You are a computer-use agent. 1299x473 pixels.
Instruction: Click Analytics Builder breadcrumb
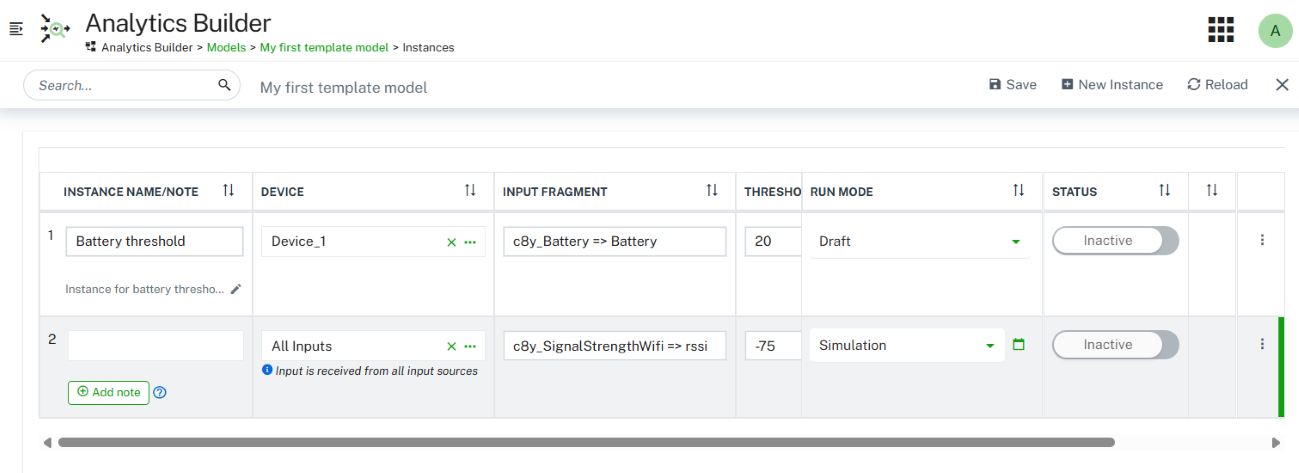(x=147, y=47)
